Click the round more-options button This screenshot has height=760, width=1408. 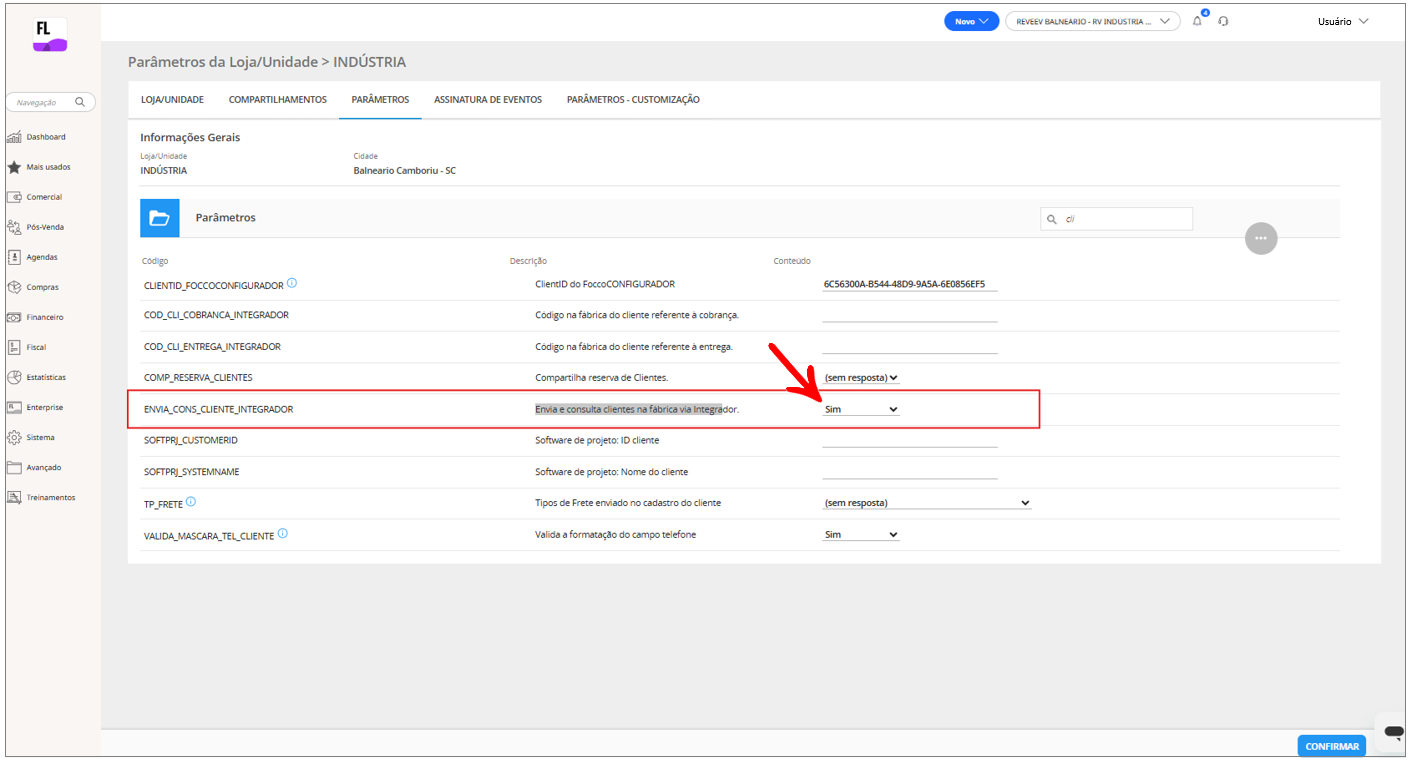click(x=1261, y=238)
